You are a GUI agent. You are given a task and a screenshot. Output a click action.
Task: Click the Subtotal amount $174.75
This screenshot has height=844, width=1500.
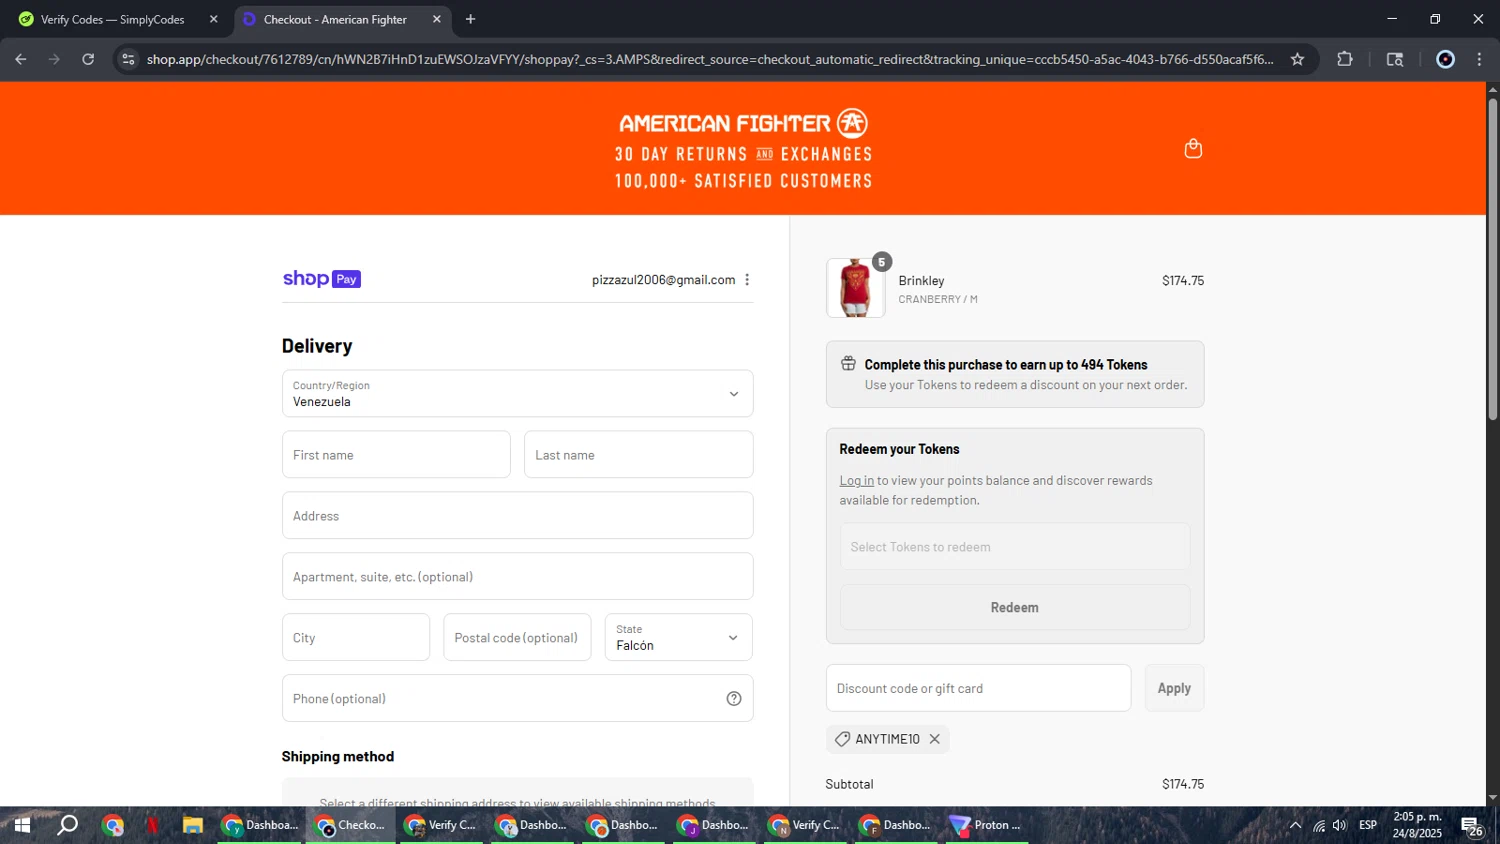tap(1183, 784)
